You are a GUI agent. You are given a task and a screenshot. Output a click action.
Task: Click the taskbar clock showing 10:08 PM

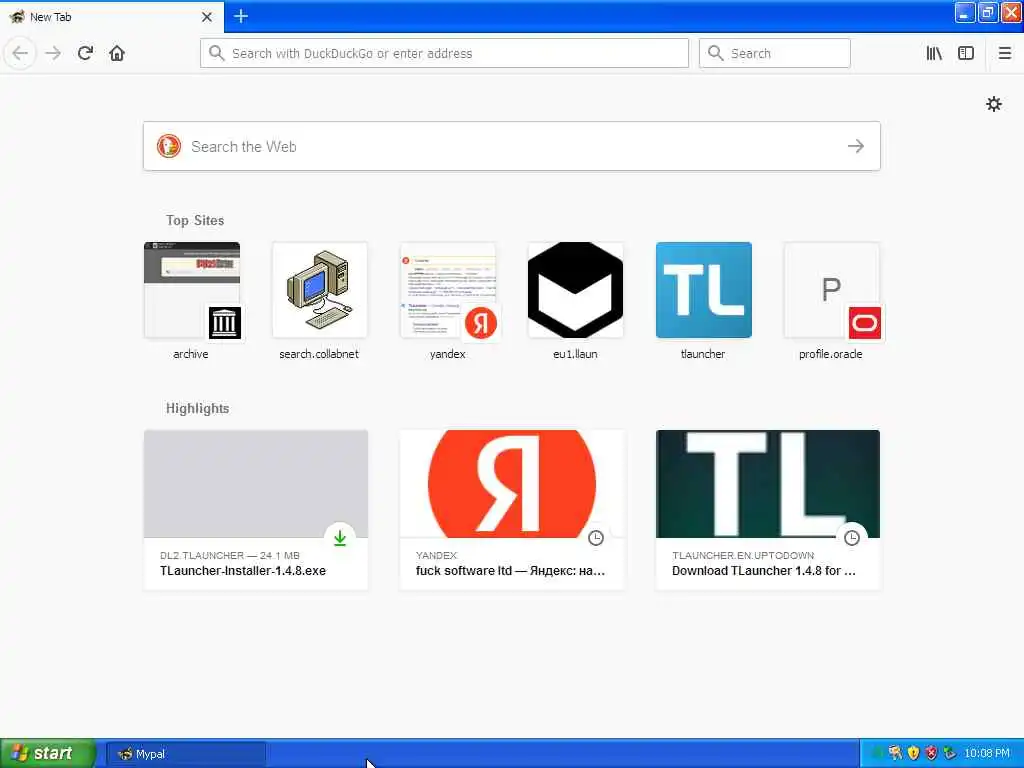[987, 754]
